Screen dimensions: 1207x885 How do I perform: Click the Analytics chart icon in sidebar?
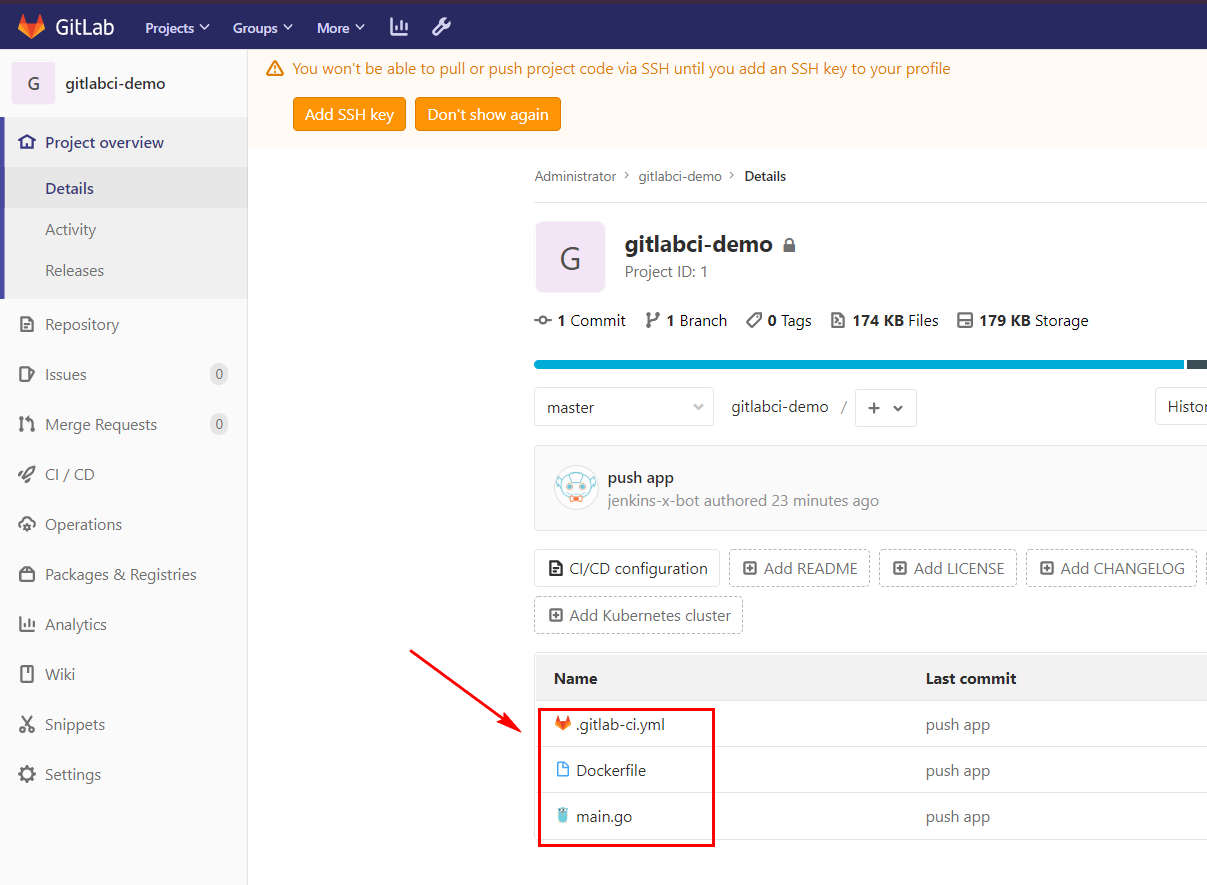pyautogui.click(x=27, y=624)
